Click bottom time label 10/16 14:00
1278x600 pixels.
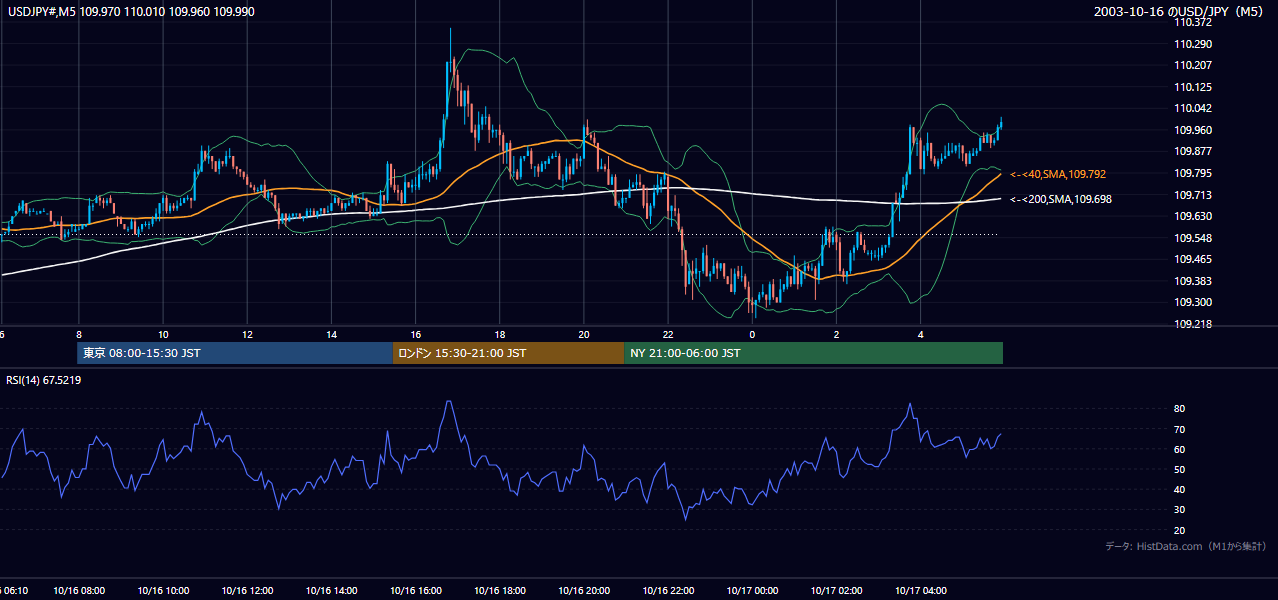pos(331,591)
